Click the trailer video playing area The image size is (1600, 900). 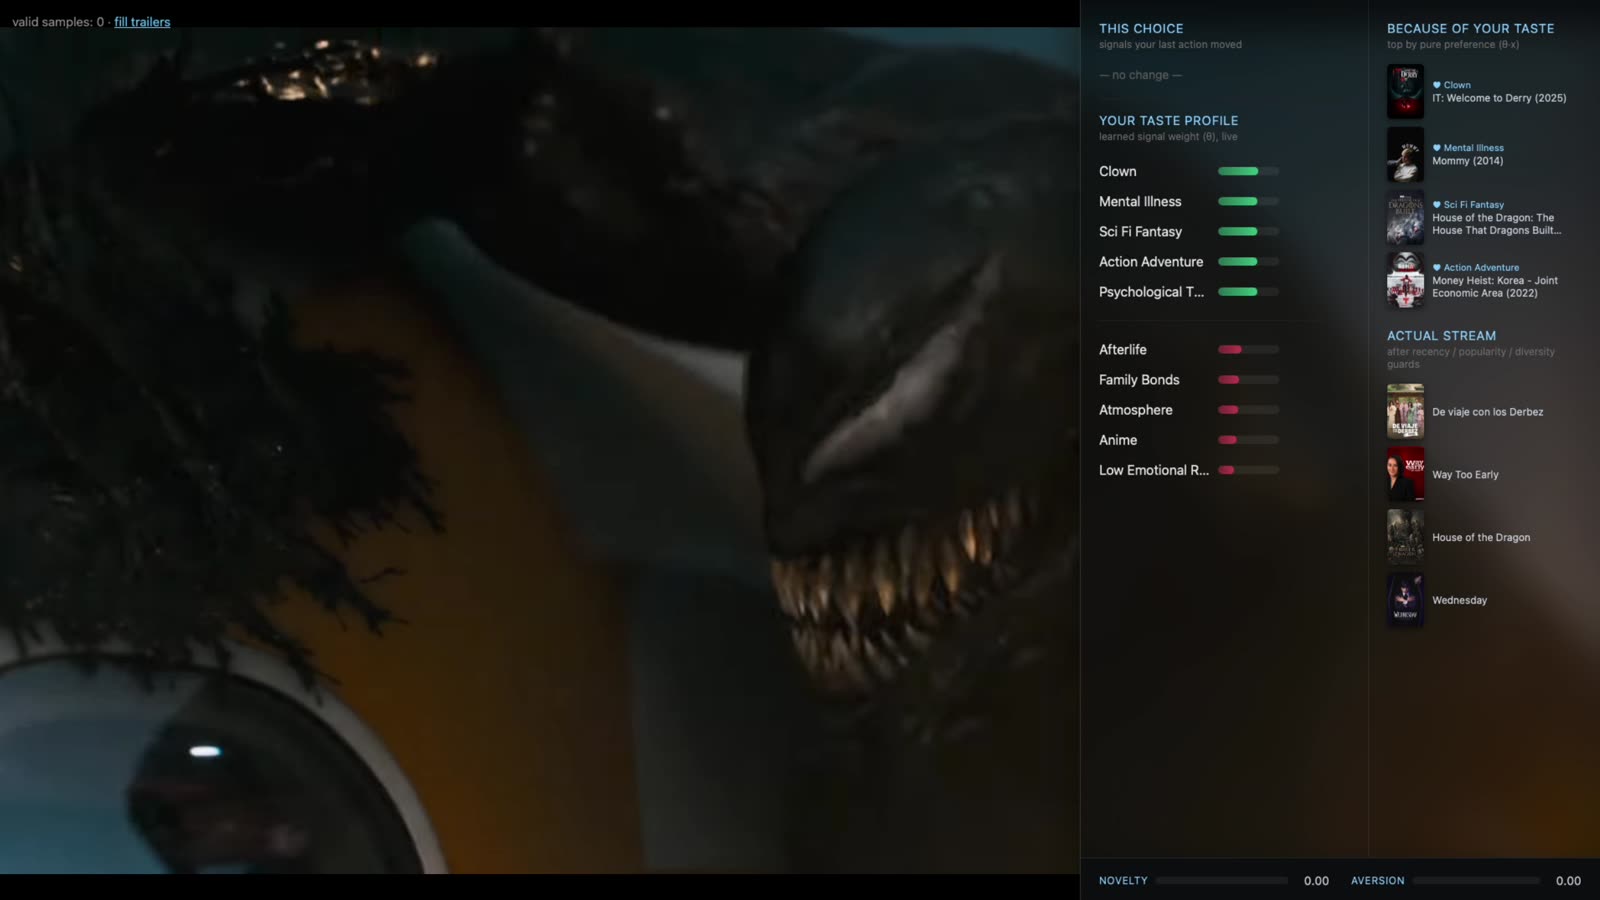click(x=540, y=450)
